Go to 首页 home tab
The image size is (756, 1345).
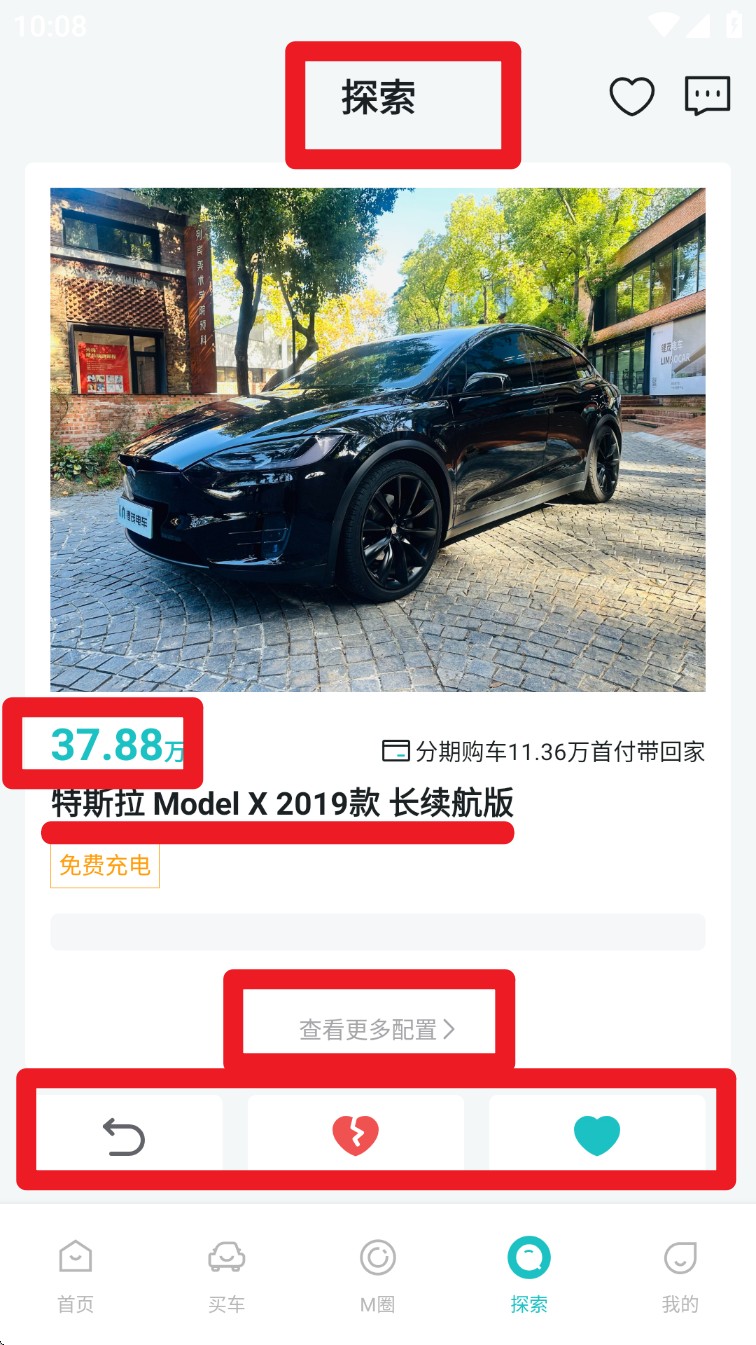pyautogui.click(x=75, y=1276)
